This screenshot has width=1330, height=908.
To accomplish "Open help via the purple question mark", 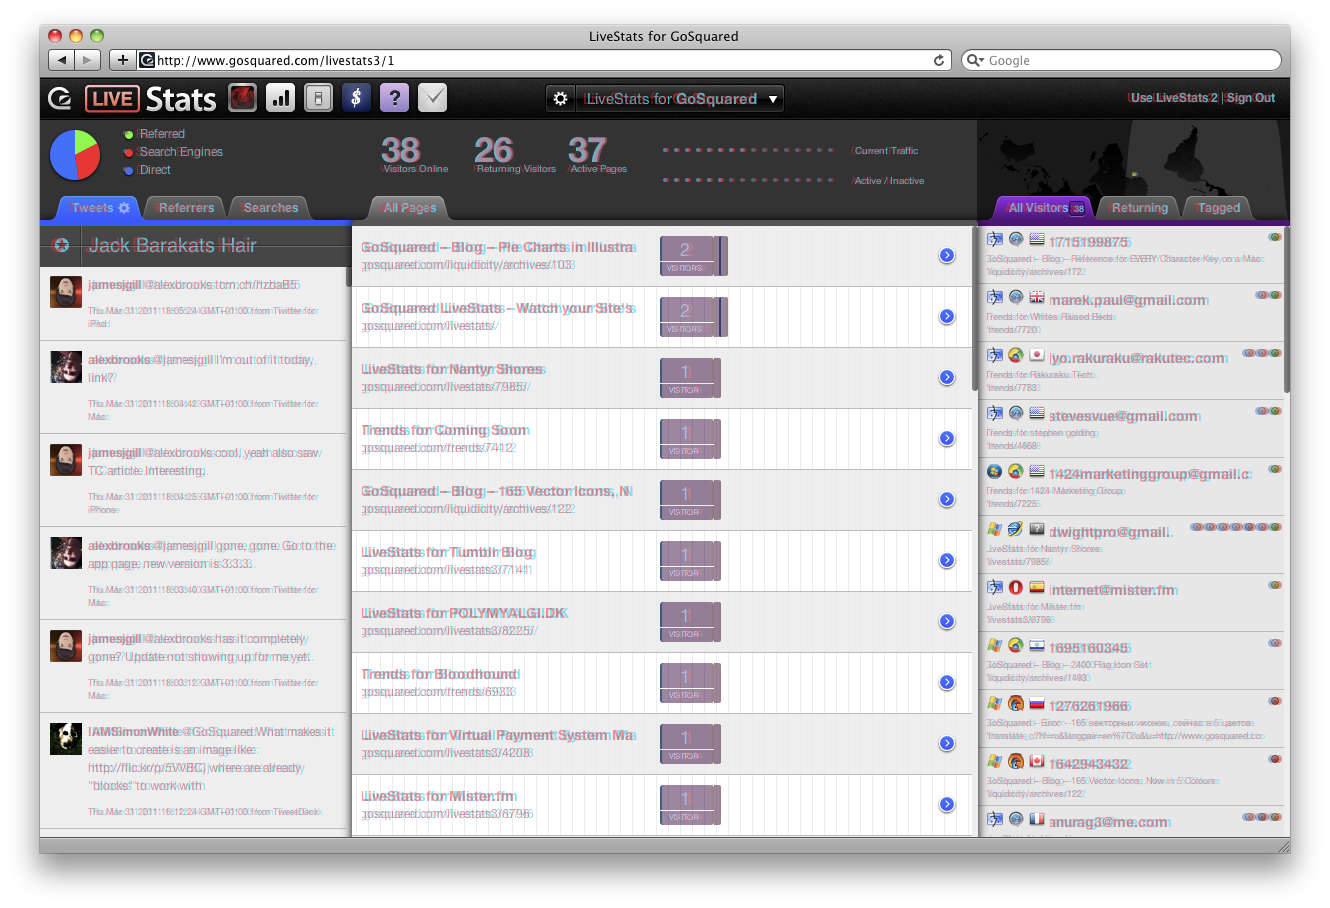I will click(394, 98).
